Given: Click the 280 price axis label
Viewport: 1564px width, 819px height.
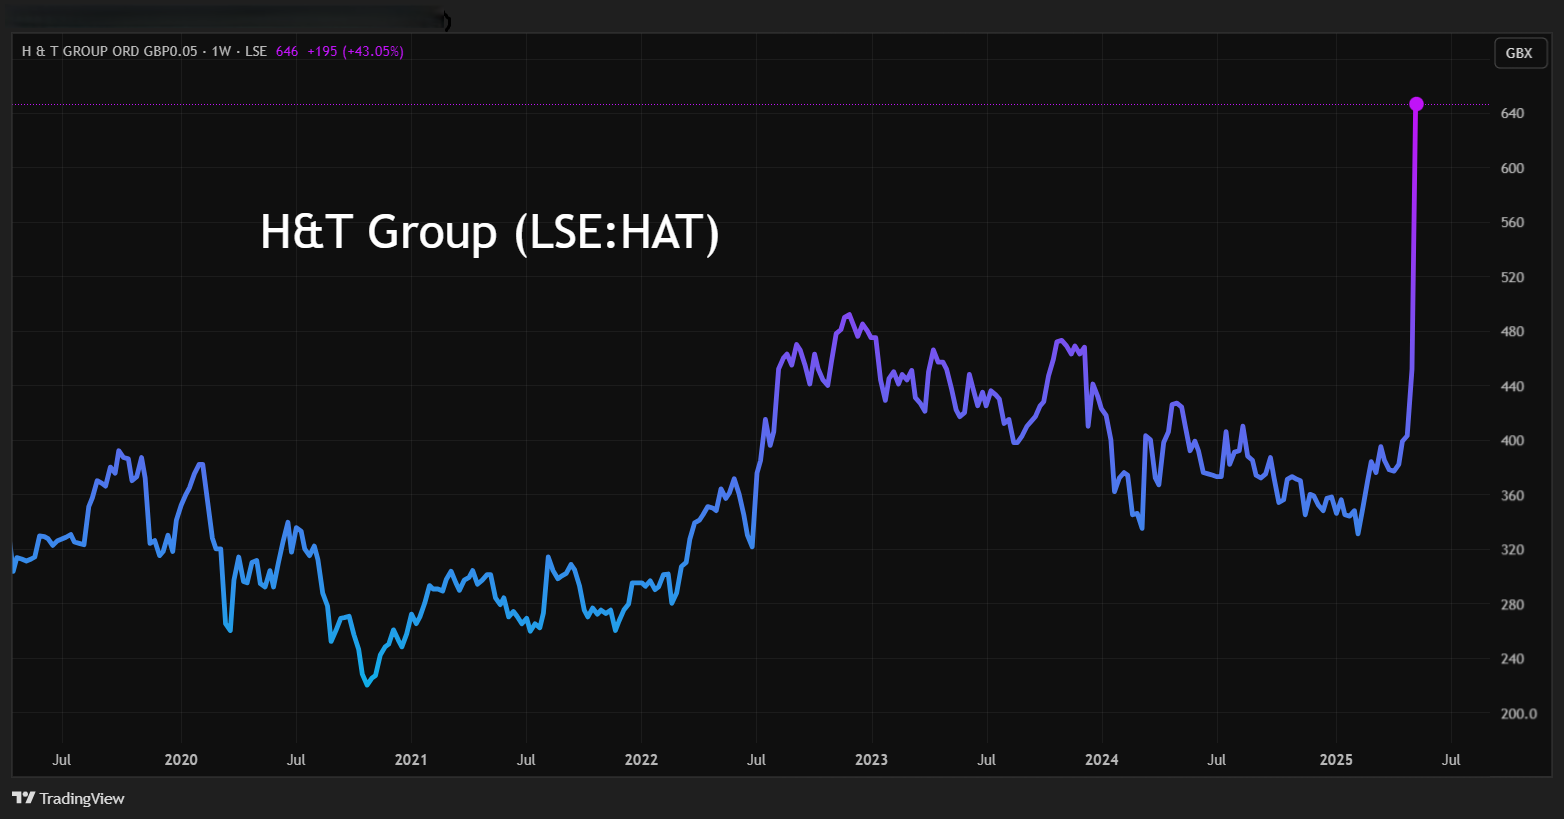Looking at the screenshot, I should point(1512,604).
